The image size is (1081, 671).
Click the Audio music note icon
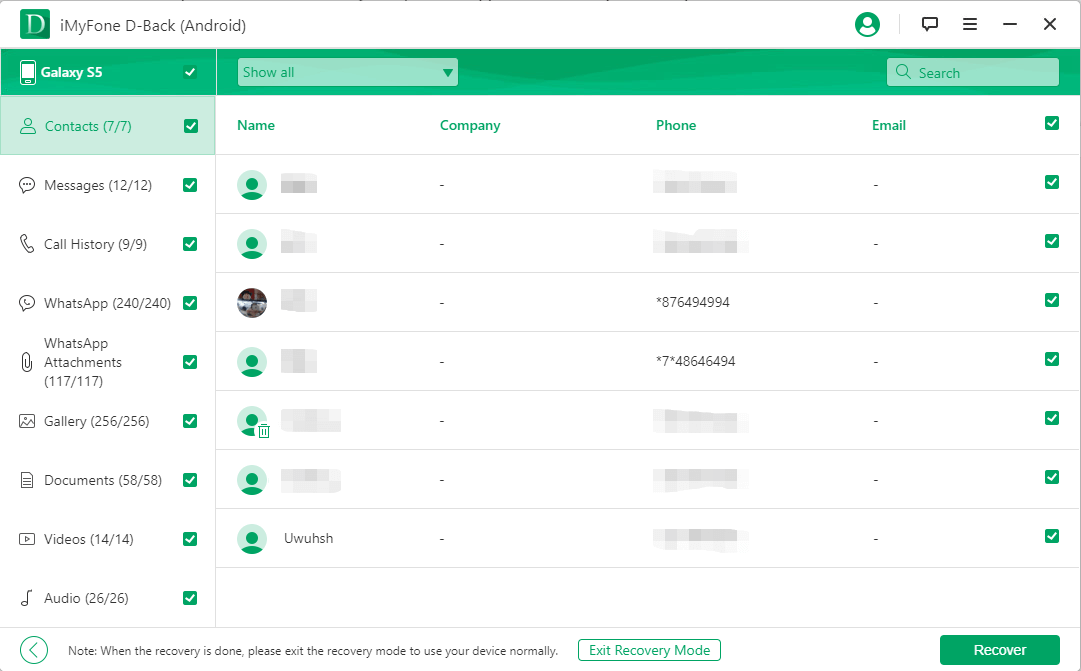coord(26,598)
